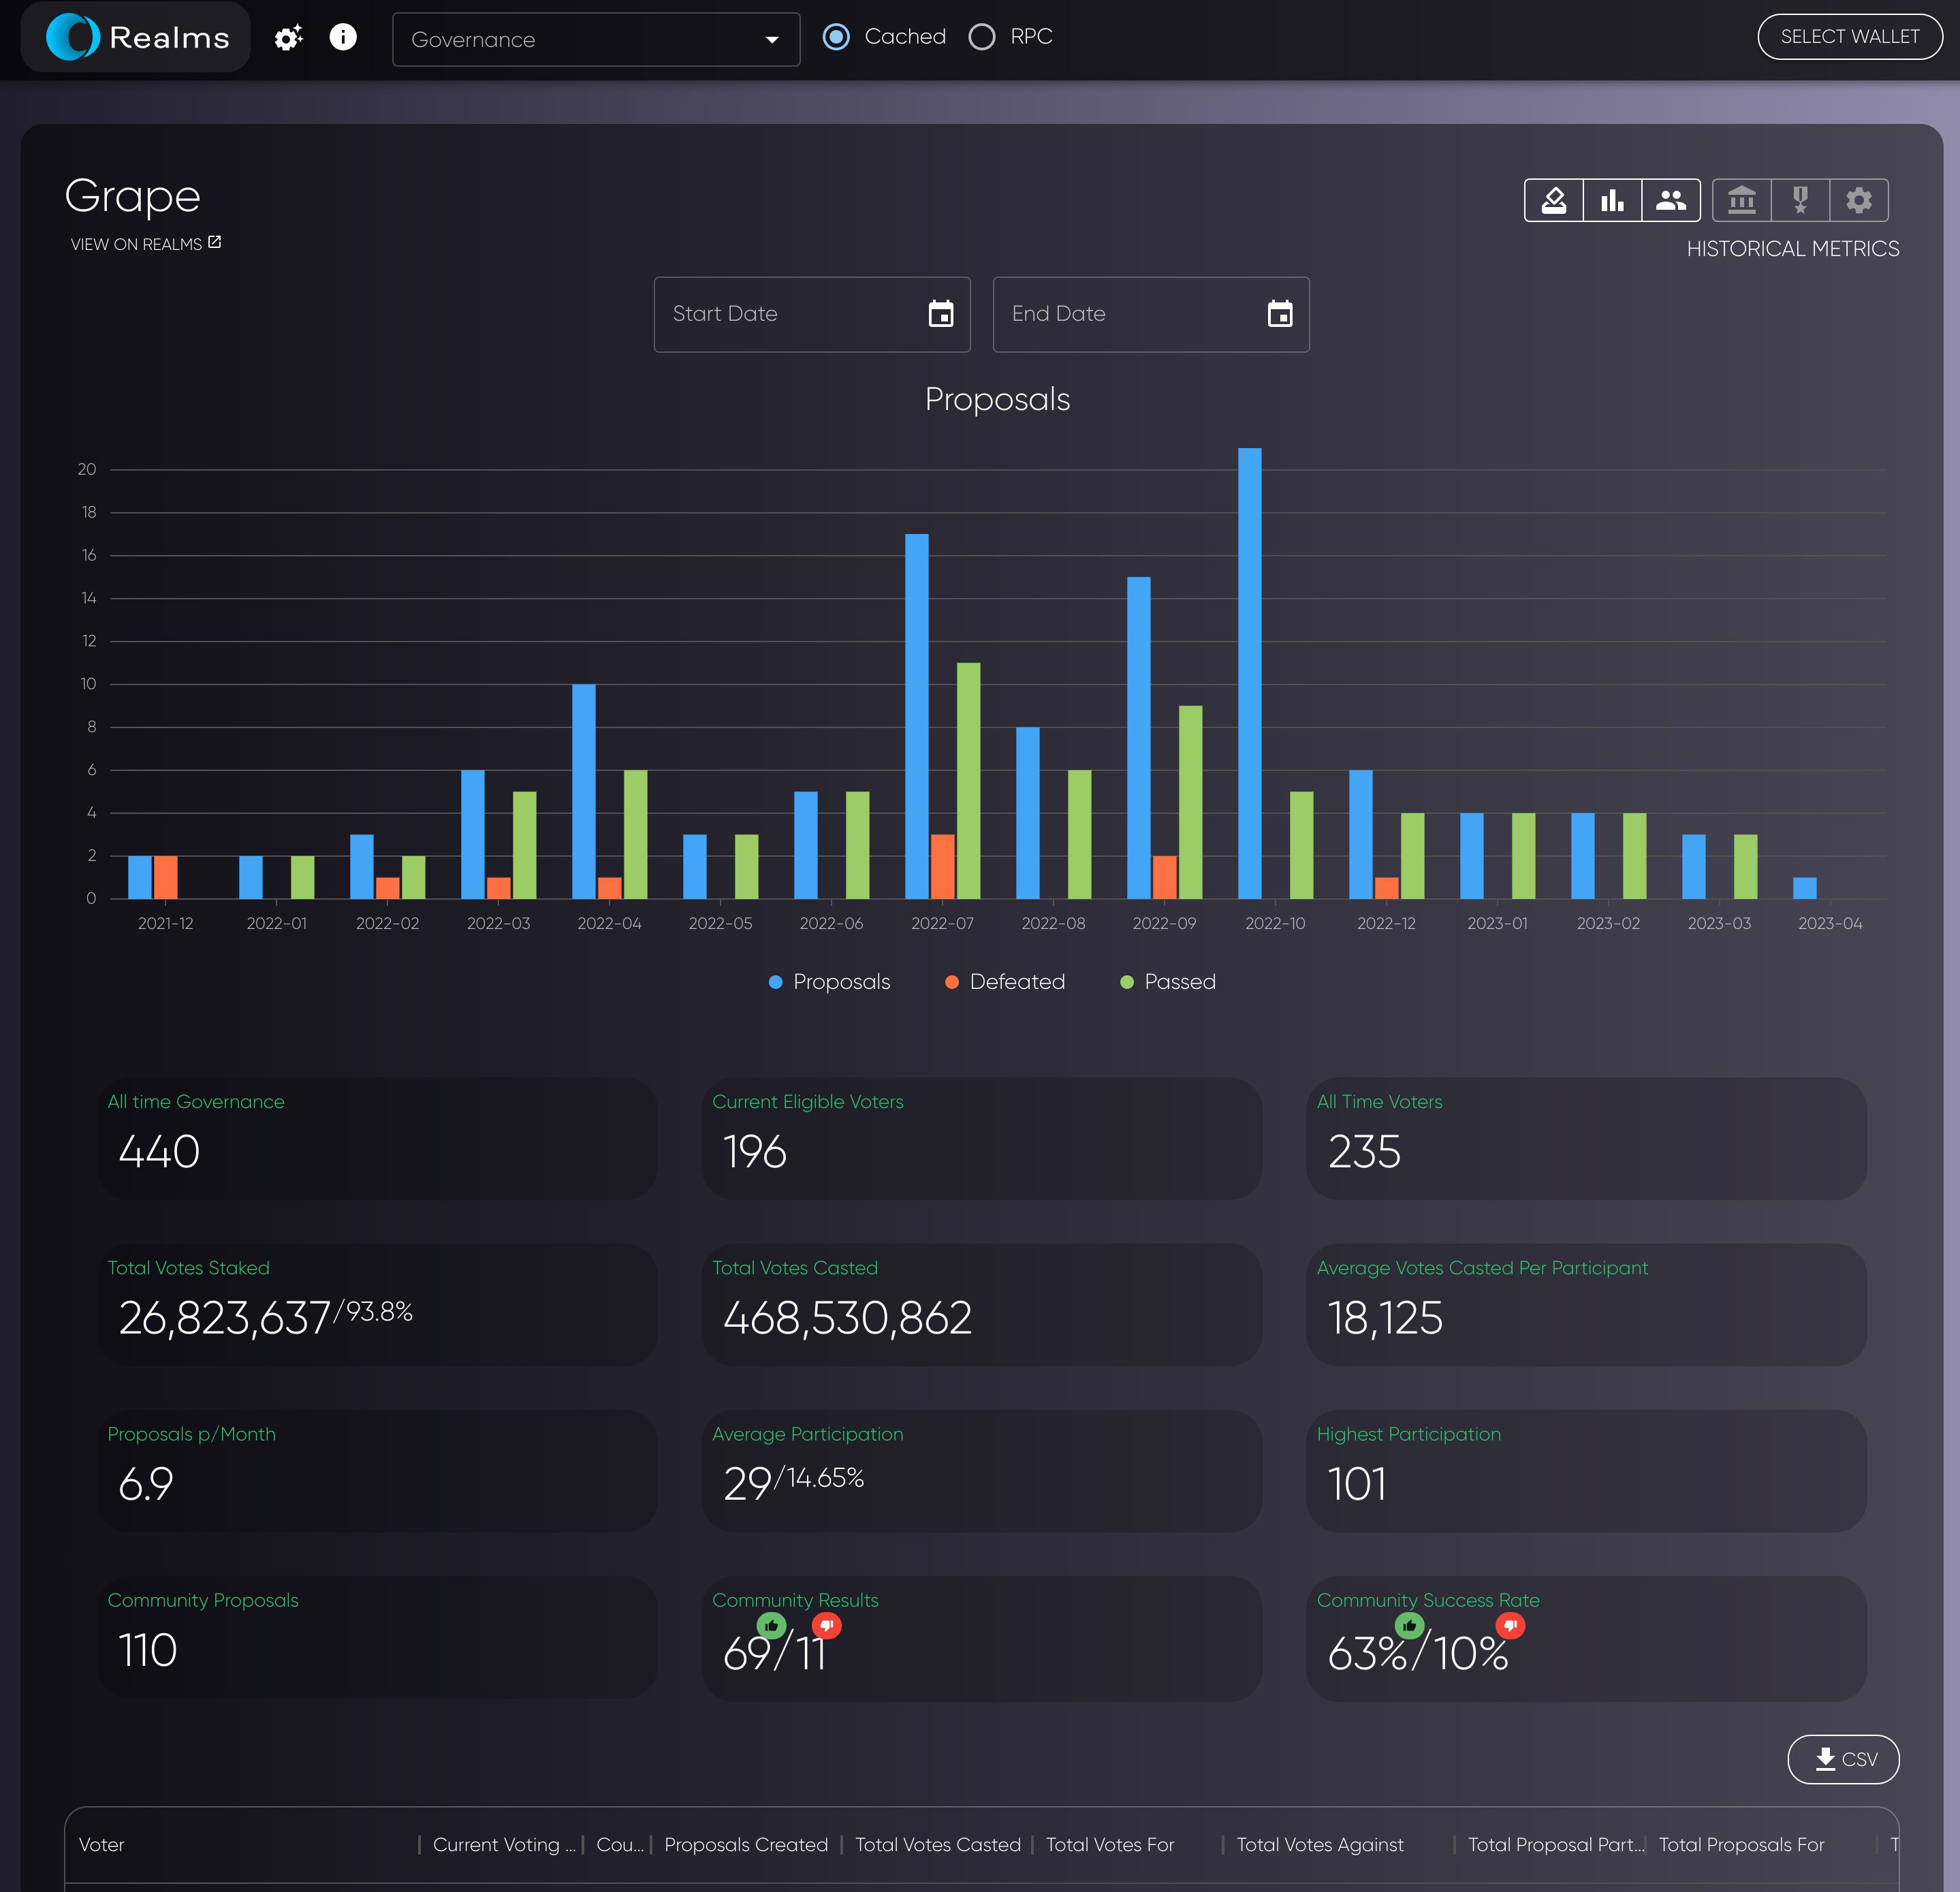
Task: Open the End Date calendar picker
Action: click(1281, 314)
